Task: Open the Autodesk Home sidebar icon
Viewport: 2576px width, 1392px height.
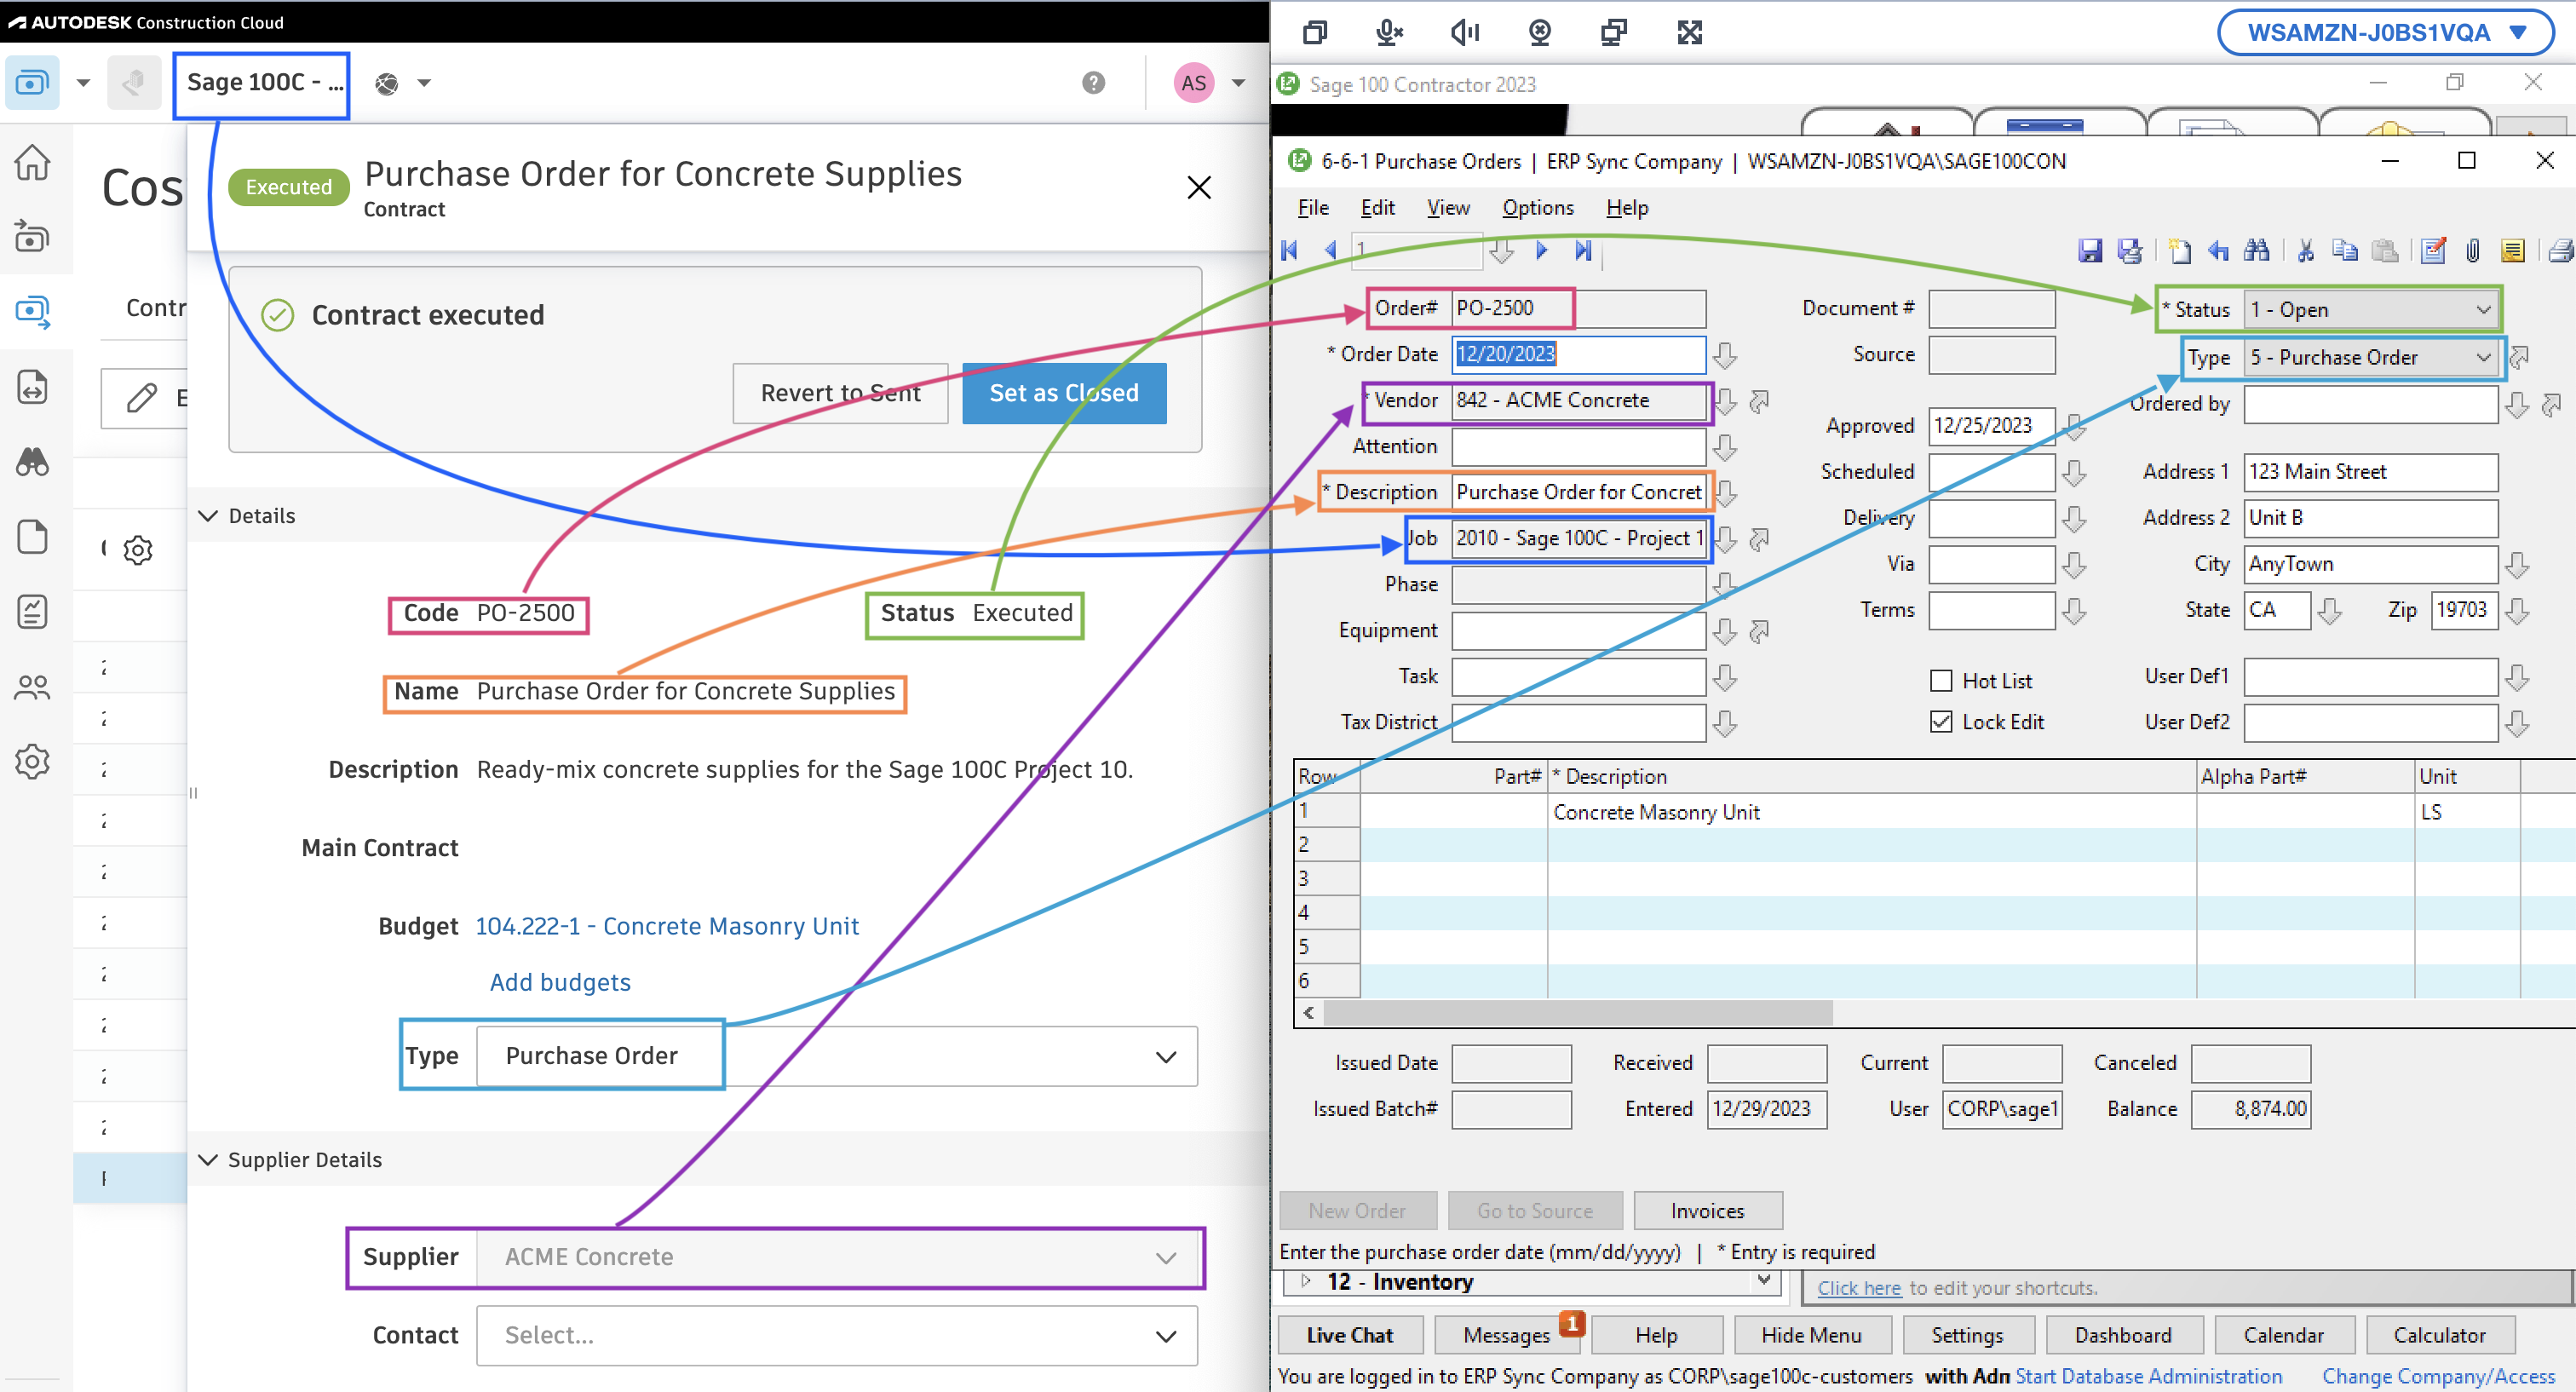Action: tap(32, 162)
